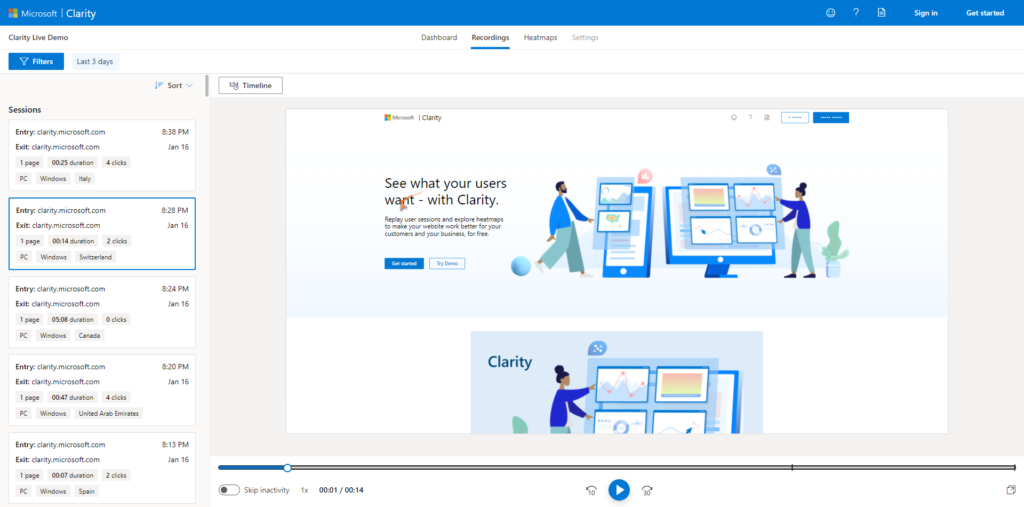Viewport: 1024px width, 507px height.
Task: Click the "00:25 duration" tag
Action: (x=72, y=163)
